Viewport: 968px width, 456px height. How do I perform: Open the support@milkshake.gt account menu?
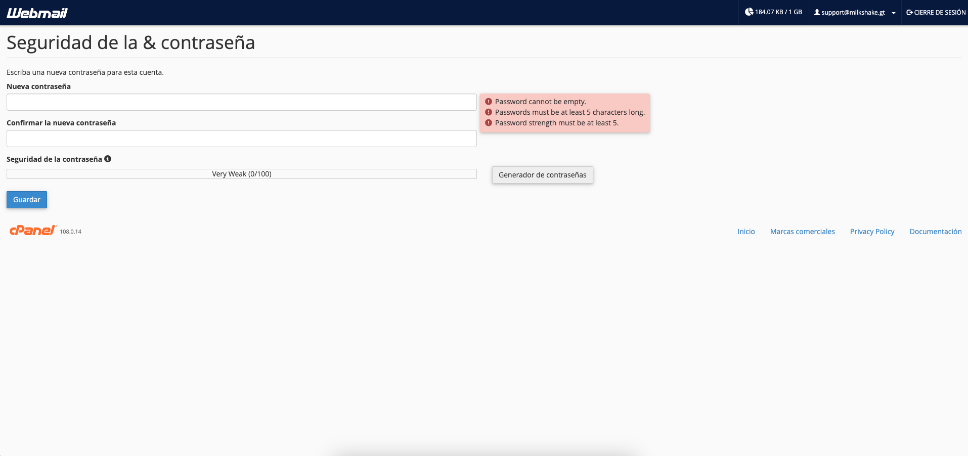pyautogui.click(x=854, y=12)
